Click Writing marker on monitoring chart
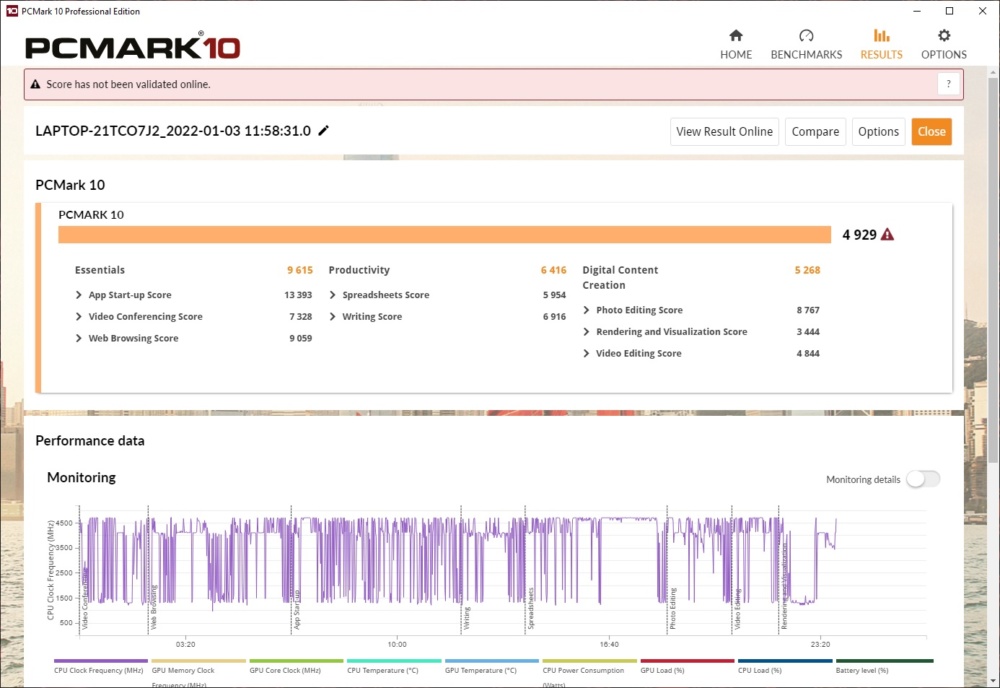 (466, 618)
